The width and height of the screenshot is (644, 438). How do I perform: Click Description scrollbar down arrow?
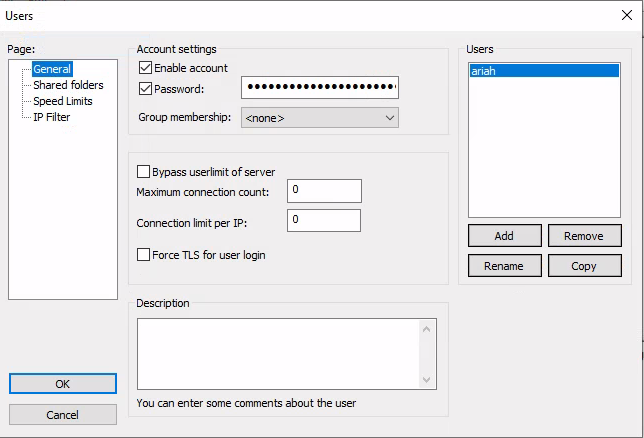point(426,379)
